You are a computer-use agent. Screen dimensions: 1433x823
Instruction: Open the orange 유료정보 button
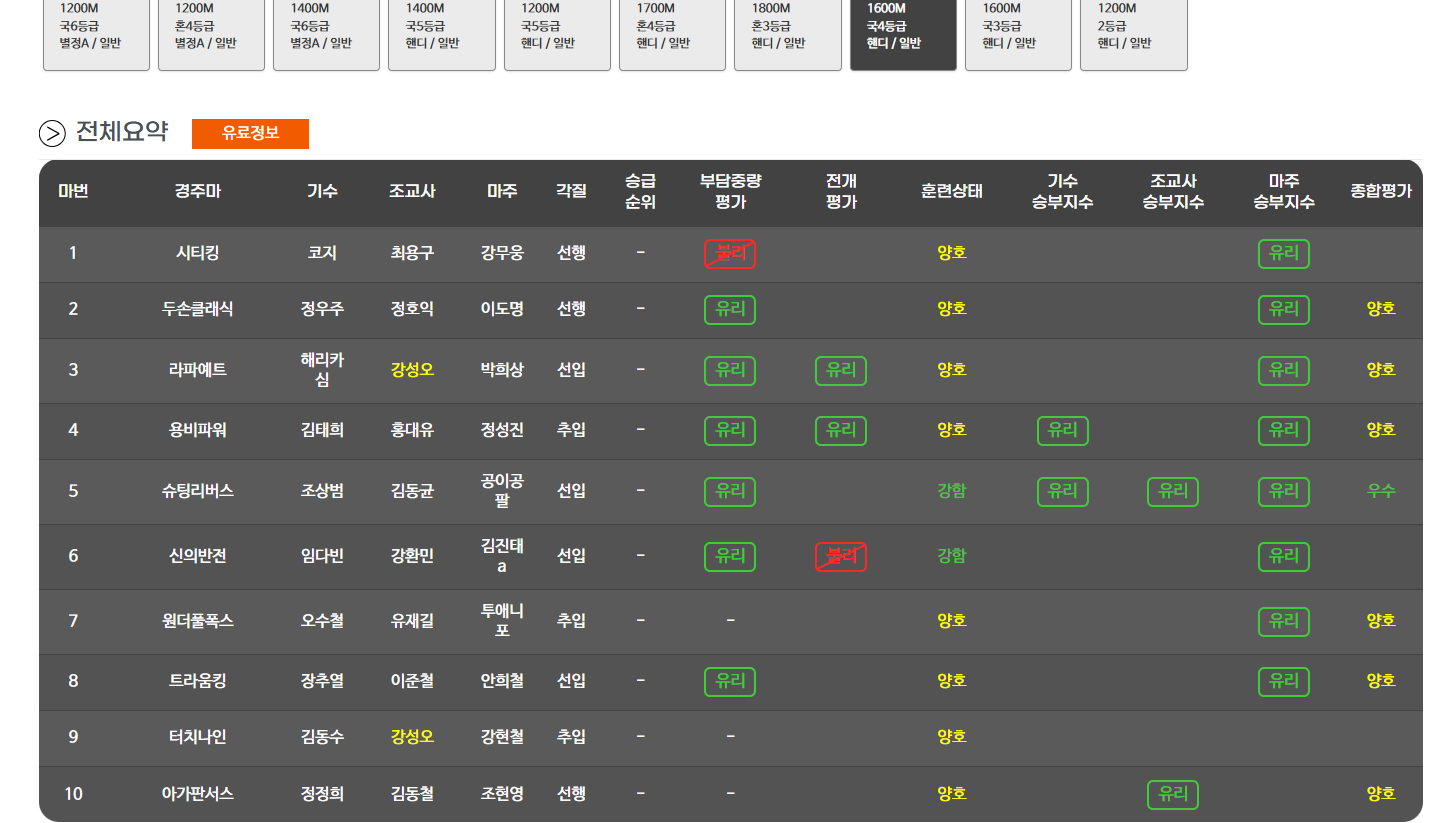click(x=250, y=134)
